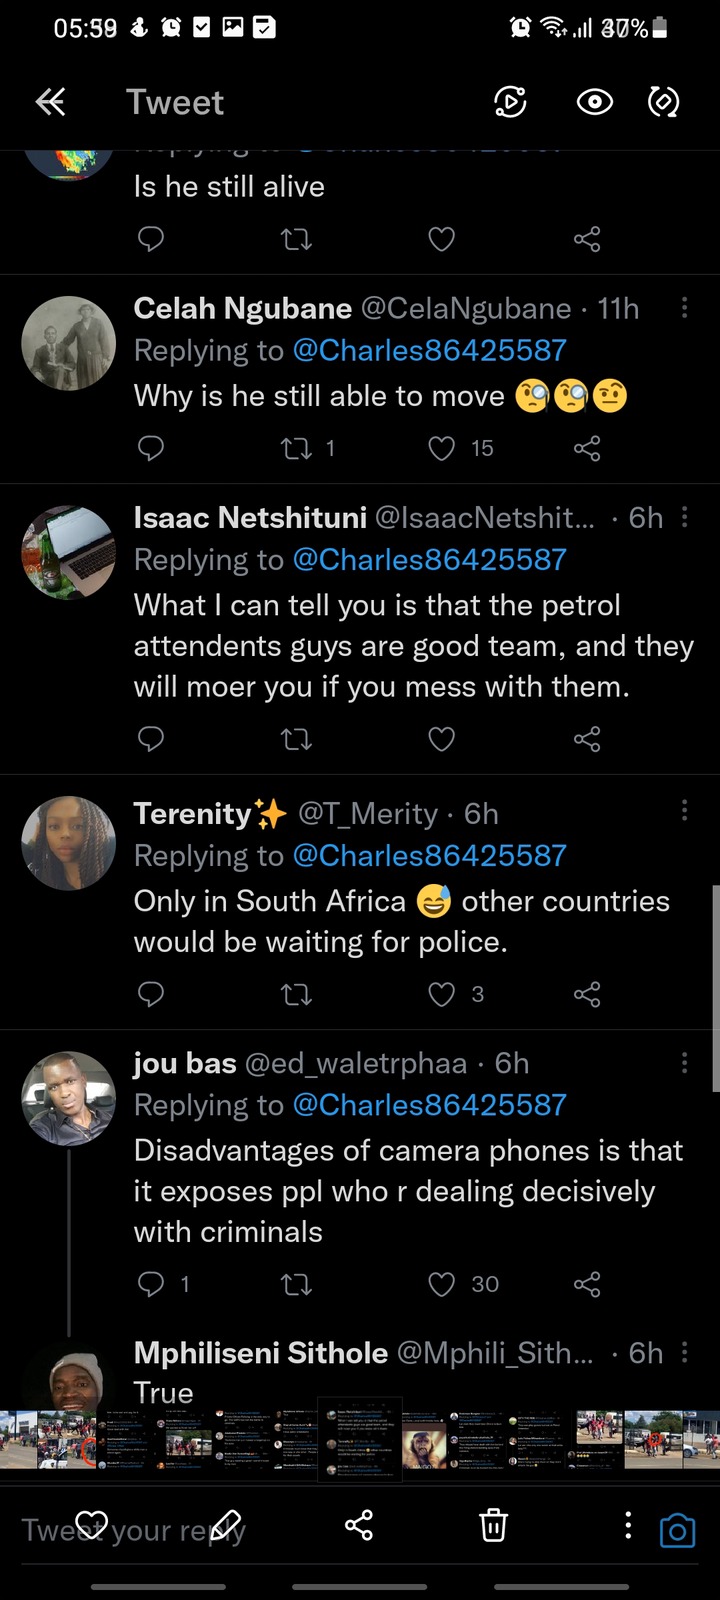
Task: Open jou bas's profile picture
Action: [69, 1097]
